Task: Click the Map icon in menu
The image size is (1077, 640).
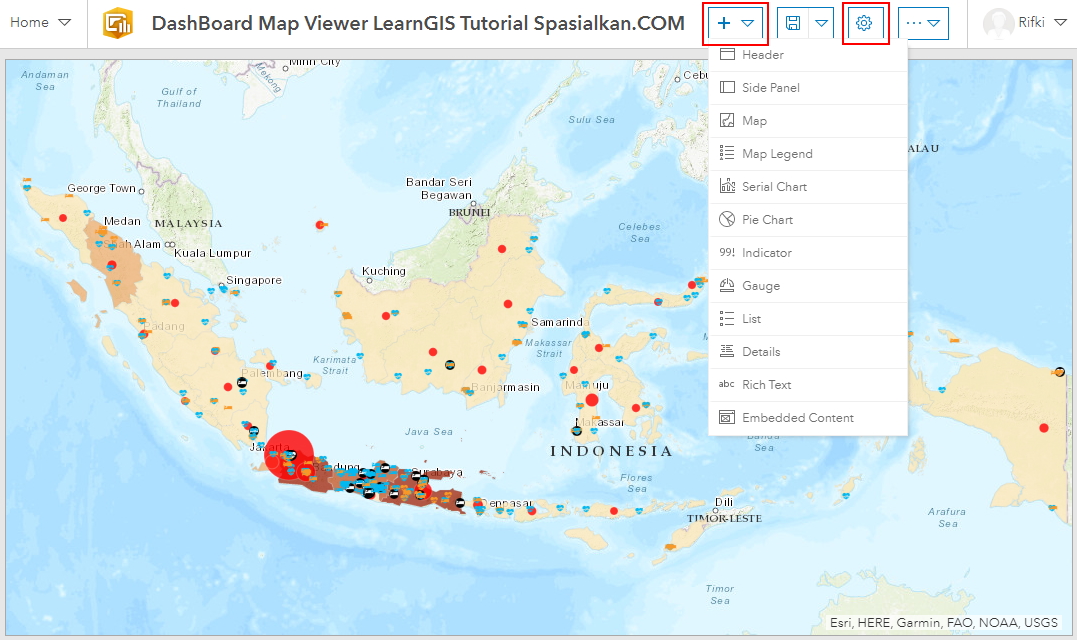Action: click(x=727, y=120)
